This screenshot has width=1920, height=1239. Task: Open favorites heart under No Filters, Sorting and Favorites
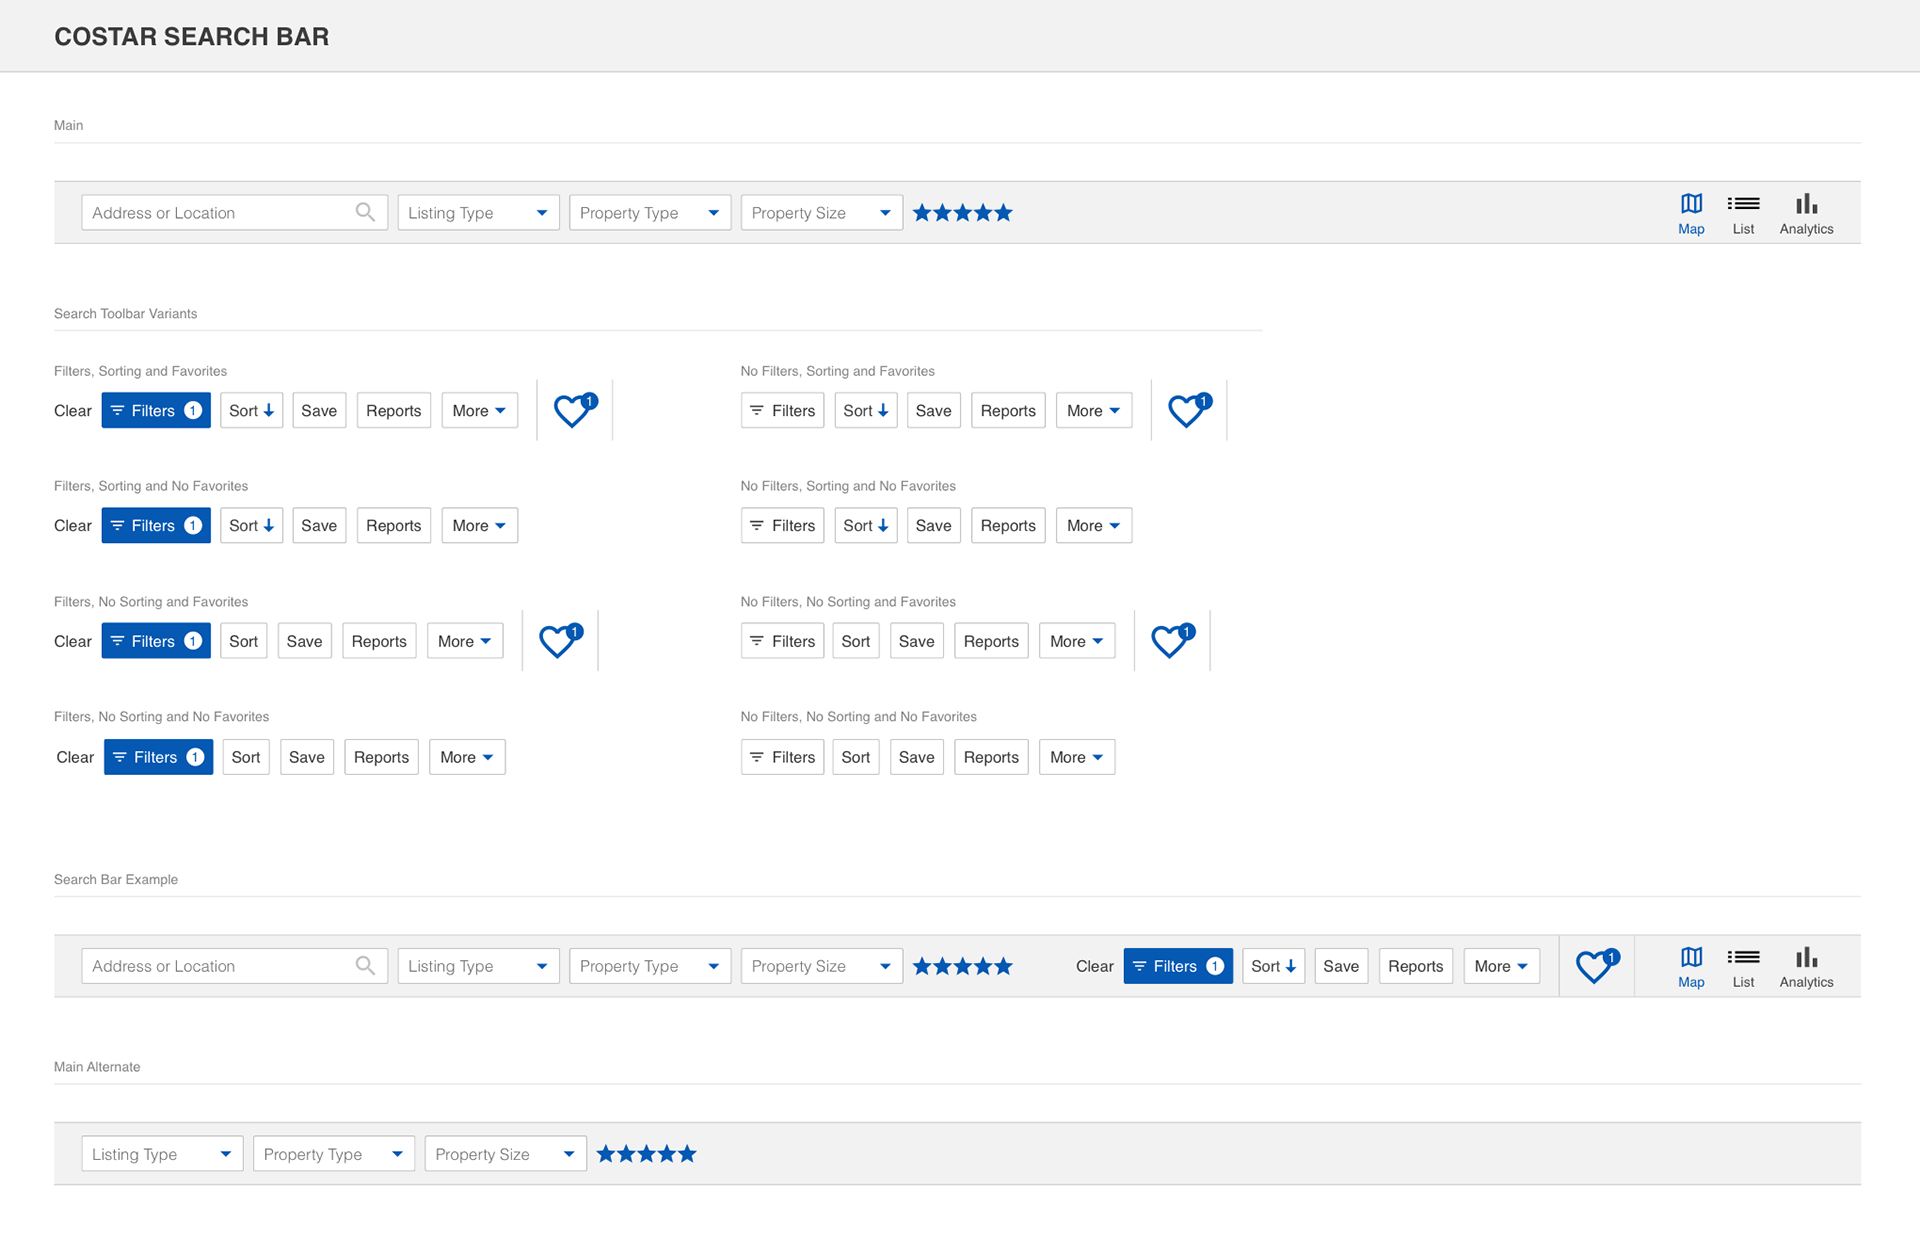pos(1189,410)
